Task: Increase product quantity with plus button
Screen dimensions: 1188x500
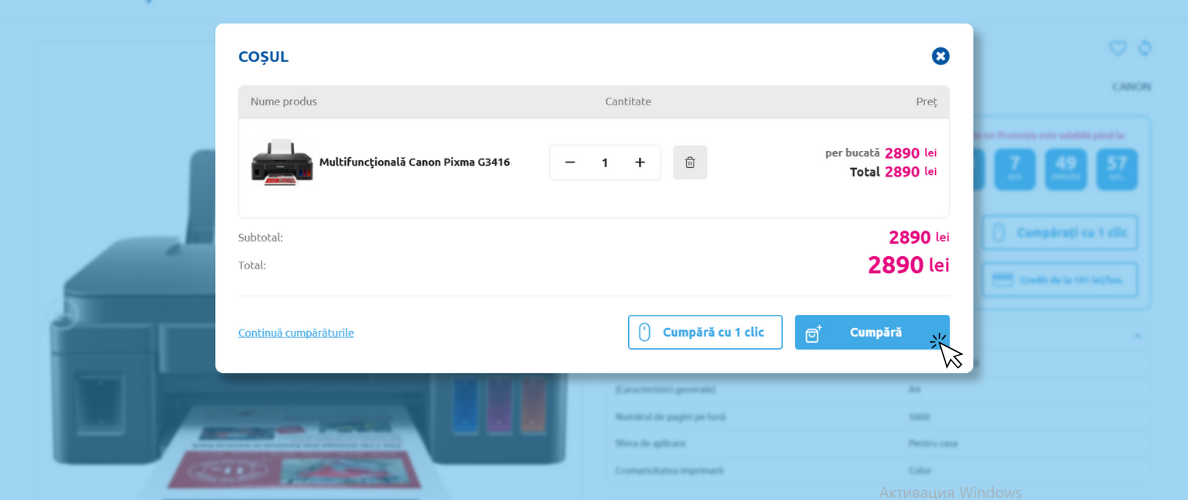Action: point(639,163)
